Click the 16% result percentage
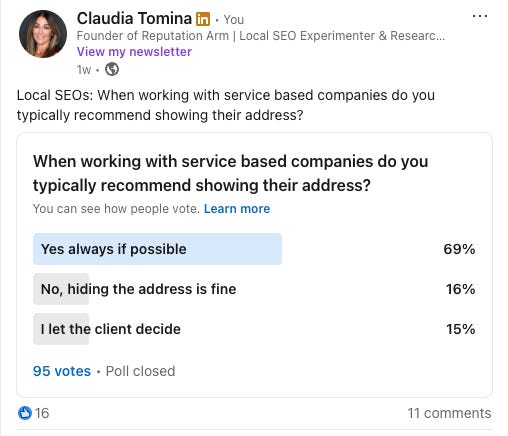The width and height of the screenshot is (508, 436). [461, 289]
